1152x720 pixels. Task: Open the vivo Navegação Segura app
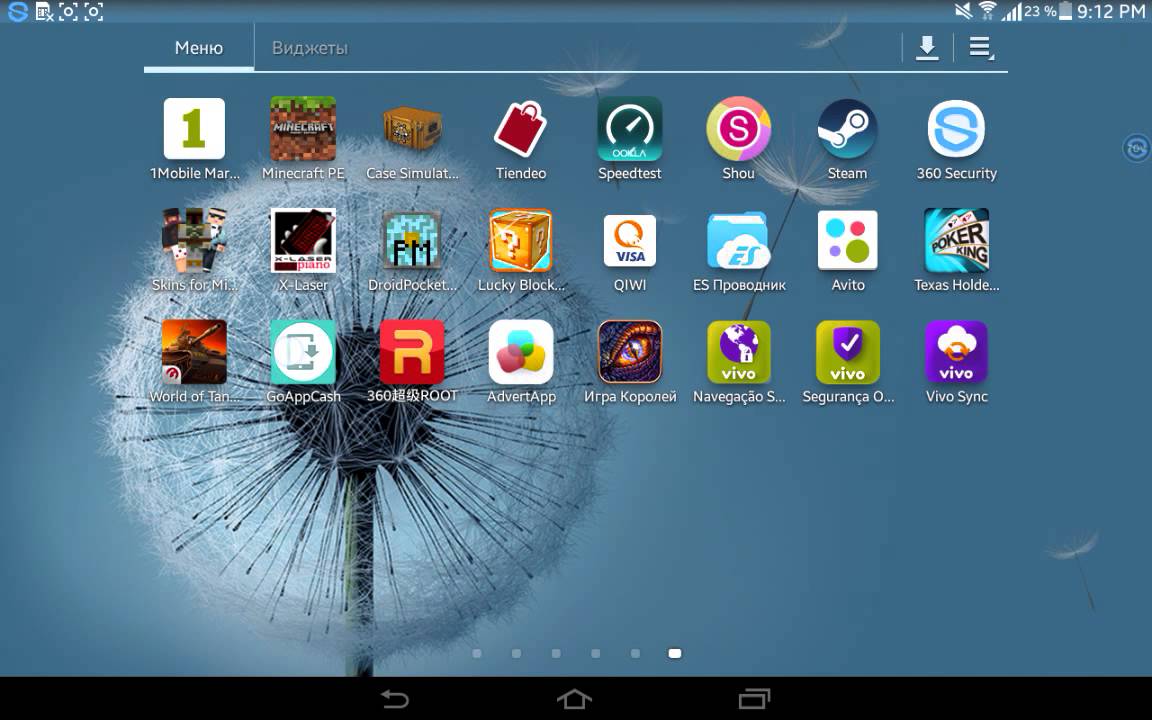[x=738, y=352]
